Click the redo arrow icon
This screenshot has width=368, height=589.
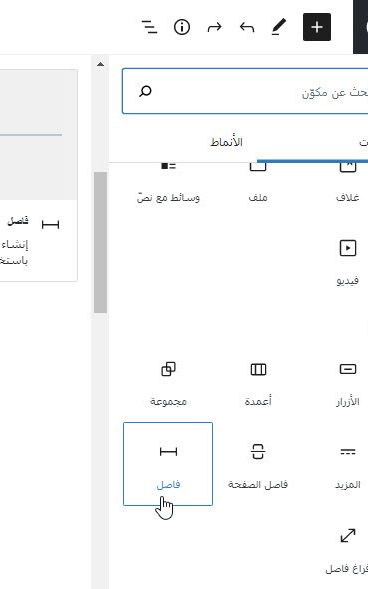tap(214, 27)
